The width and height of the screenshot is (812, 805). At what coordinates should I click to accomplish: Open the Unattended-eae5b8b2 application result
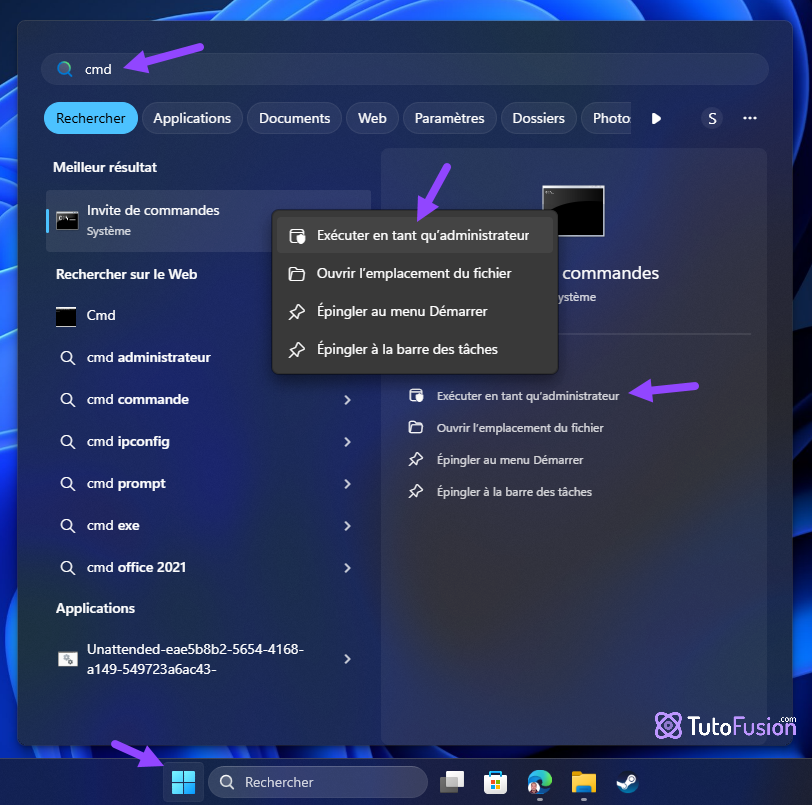[x=195, y=659]
